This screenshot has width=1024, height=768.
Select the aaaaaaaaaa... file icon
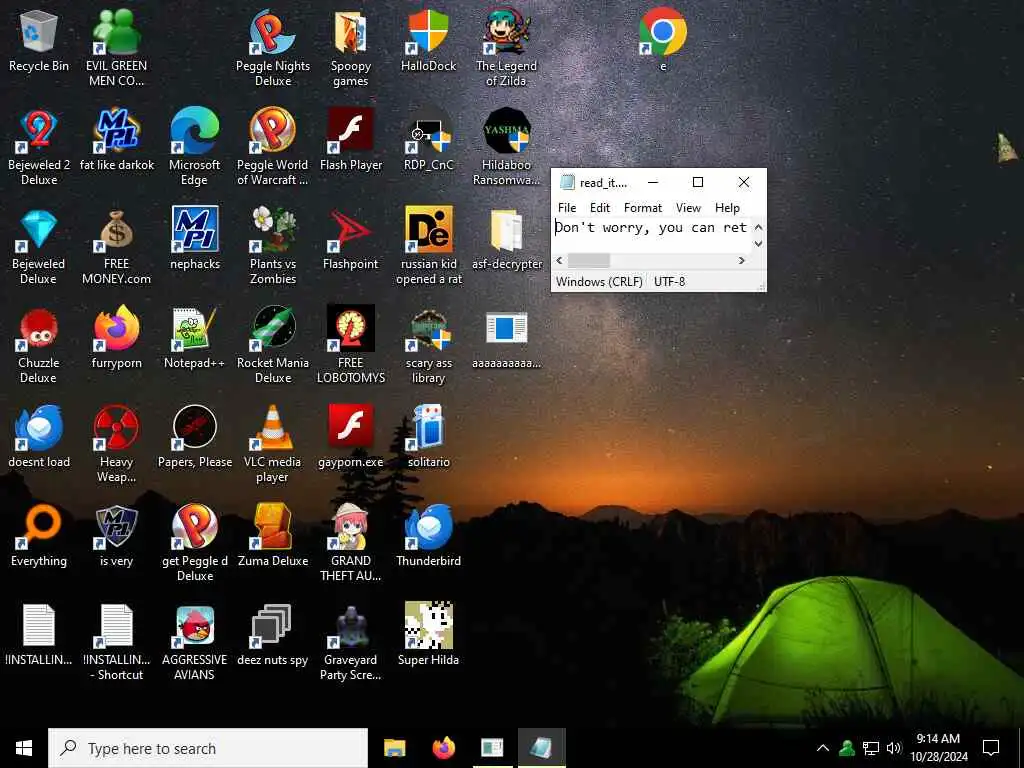point(506,338)
